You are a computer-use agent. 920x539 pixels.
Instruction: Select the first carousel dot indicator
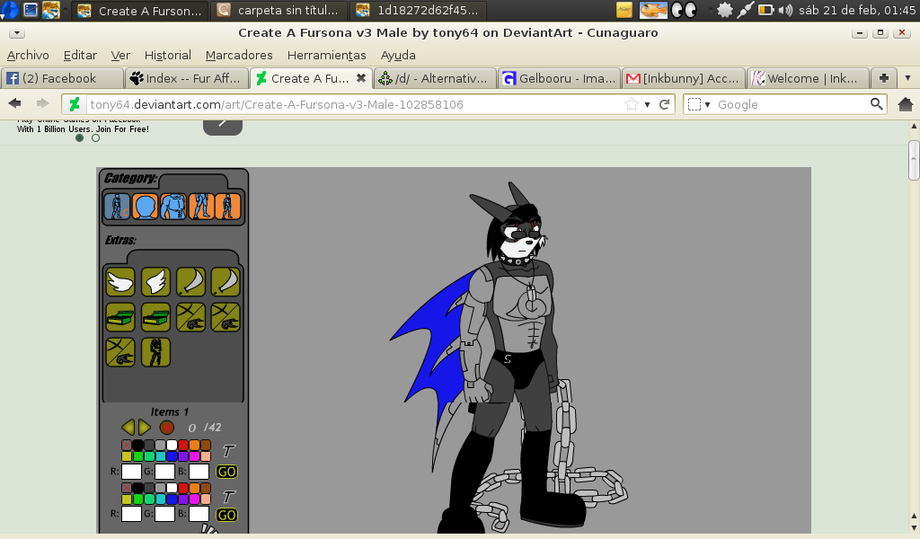[80, 138]
